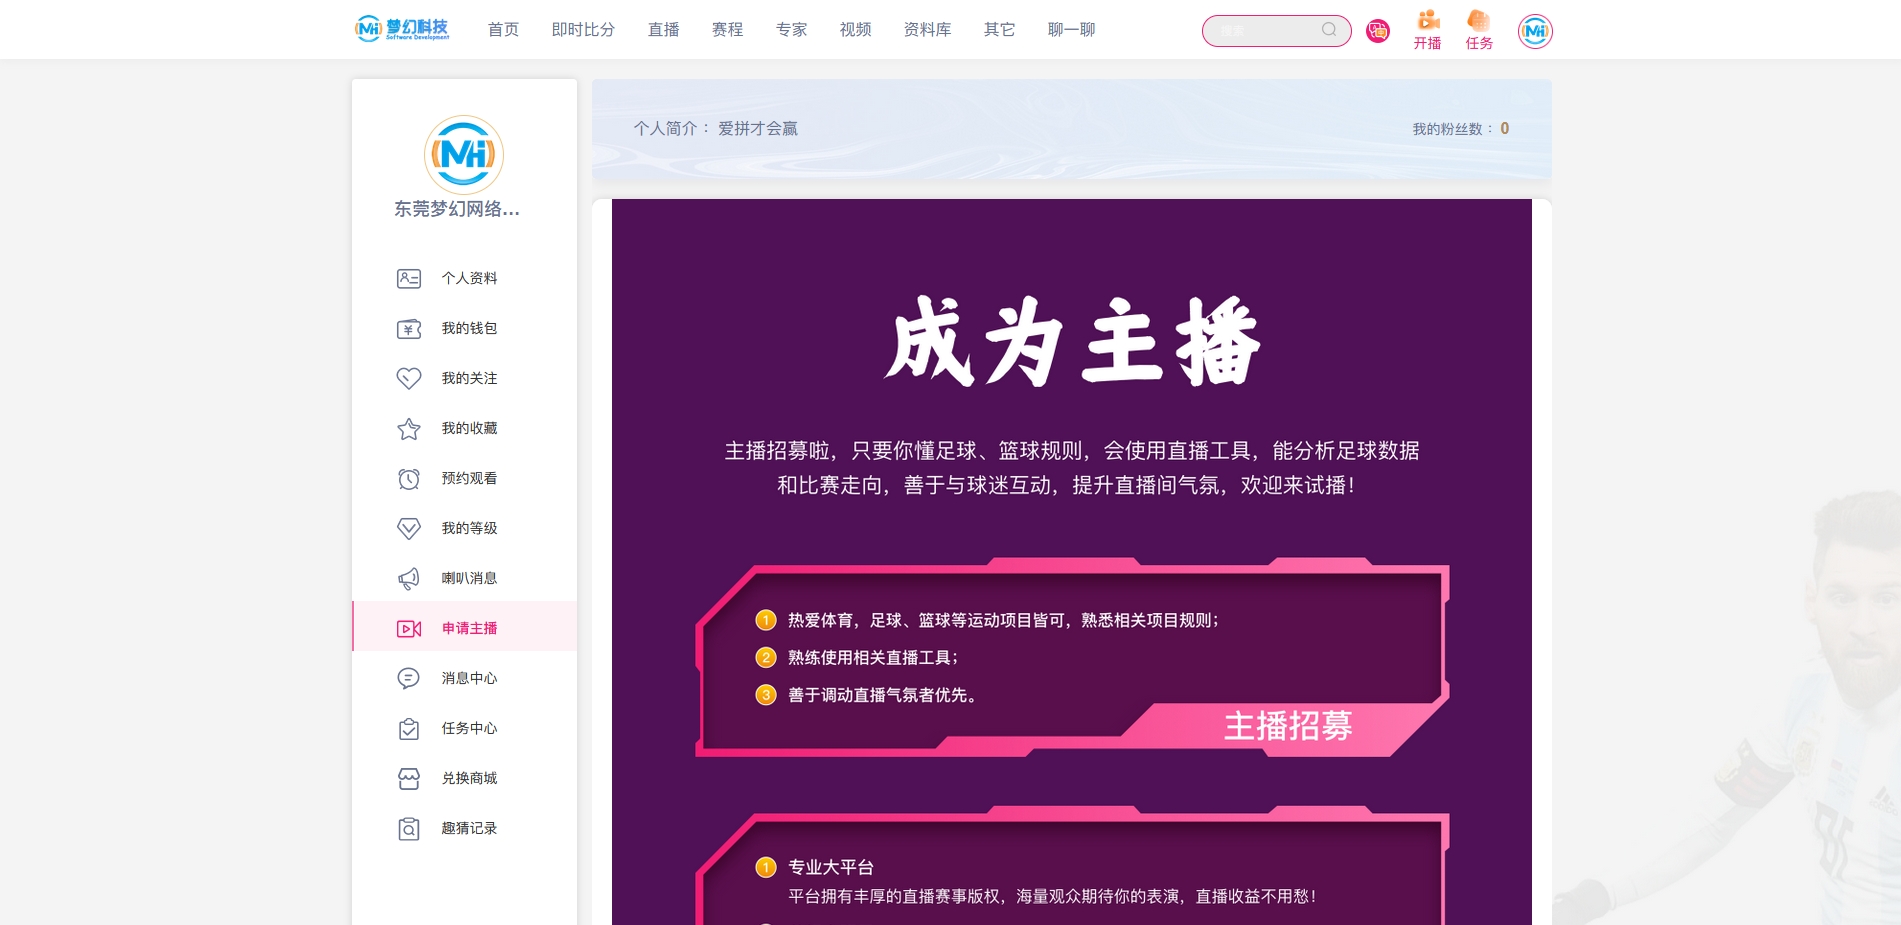The image size is (1901, 925).
Task: Click the 我的关注 heart icon
Action: click(x=409, y=378)
